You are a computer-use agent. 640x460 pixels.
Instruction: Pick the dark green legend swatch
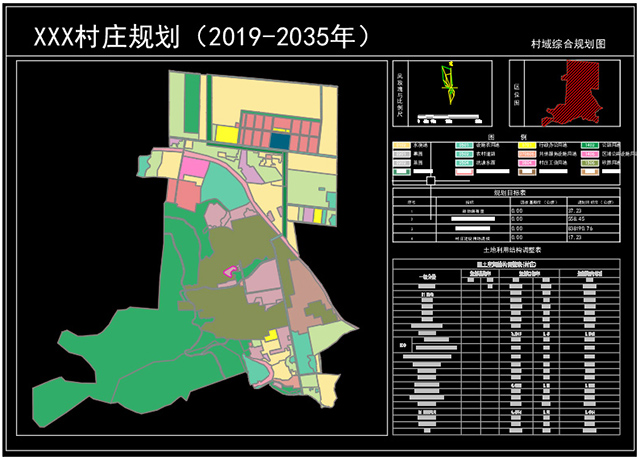coord(590,145)
